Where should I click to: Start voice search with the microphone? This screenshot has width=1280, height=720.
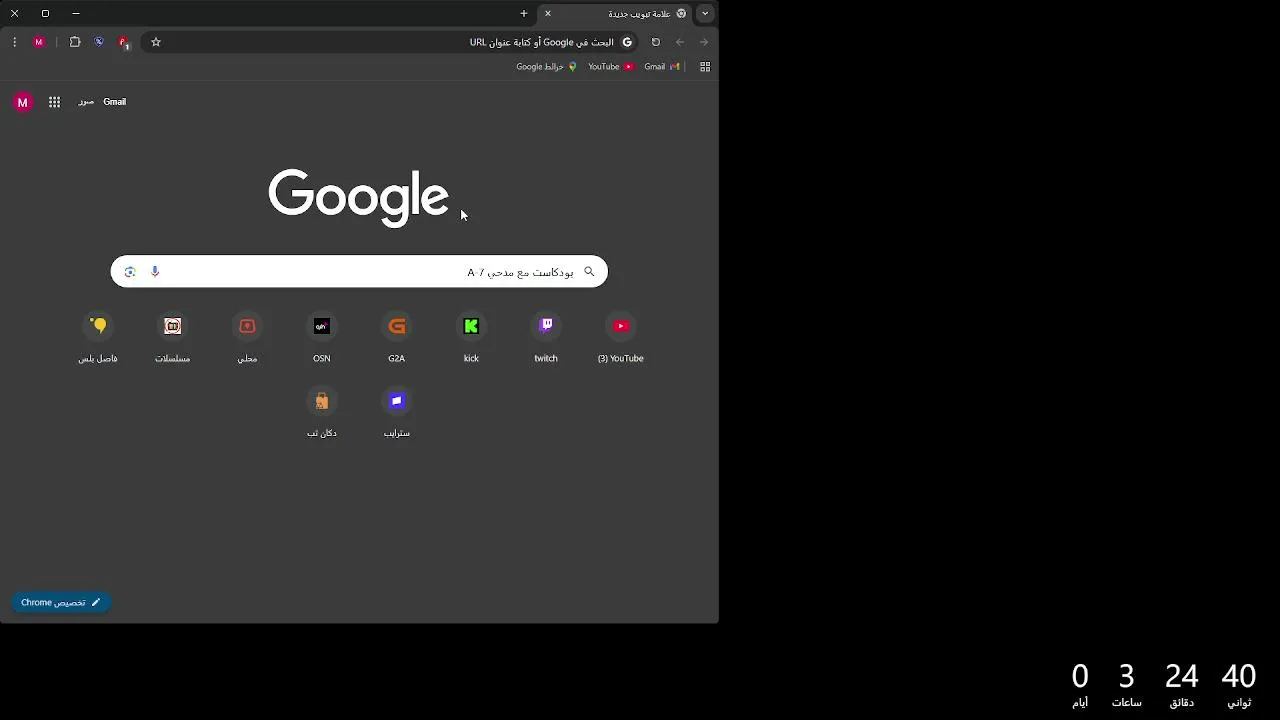[155, 271]
